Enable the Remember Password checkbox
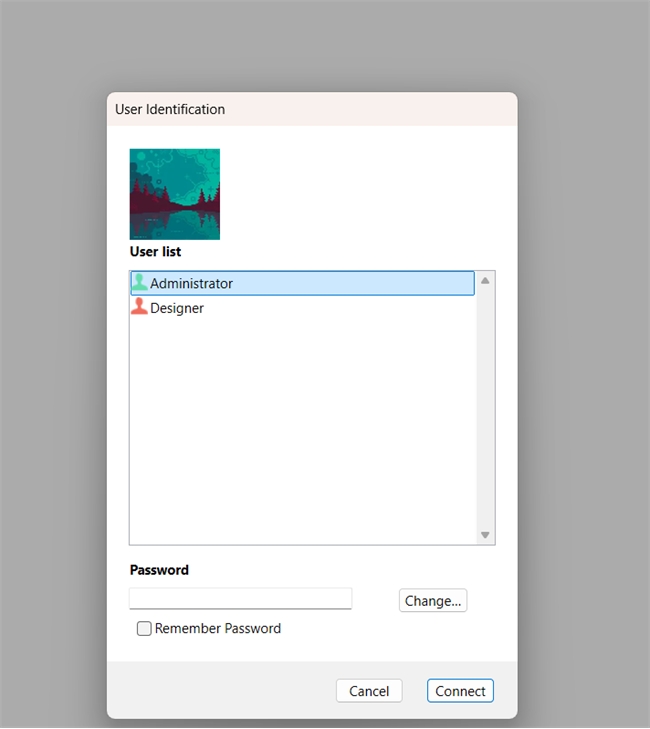The image size is (650, 729). (144, 628)
